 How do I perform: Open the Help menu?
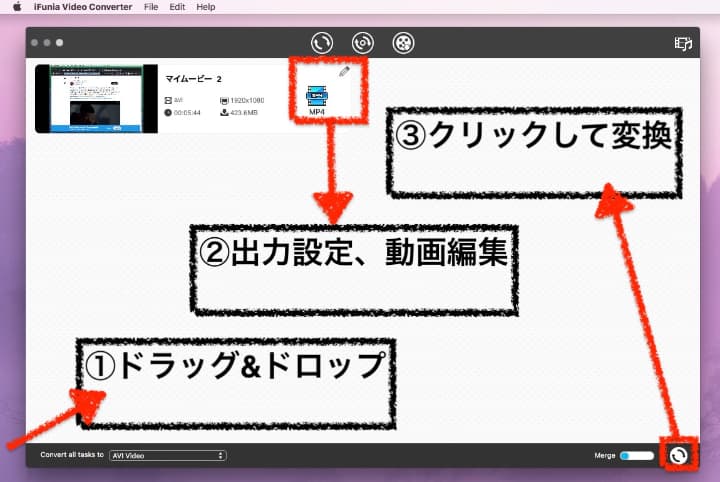(206, 7)
